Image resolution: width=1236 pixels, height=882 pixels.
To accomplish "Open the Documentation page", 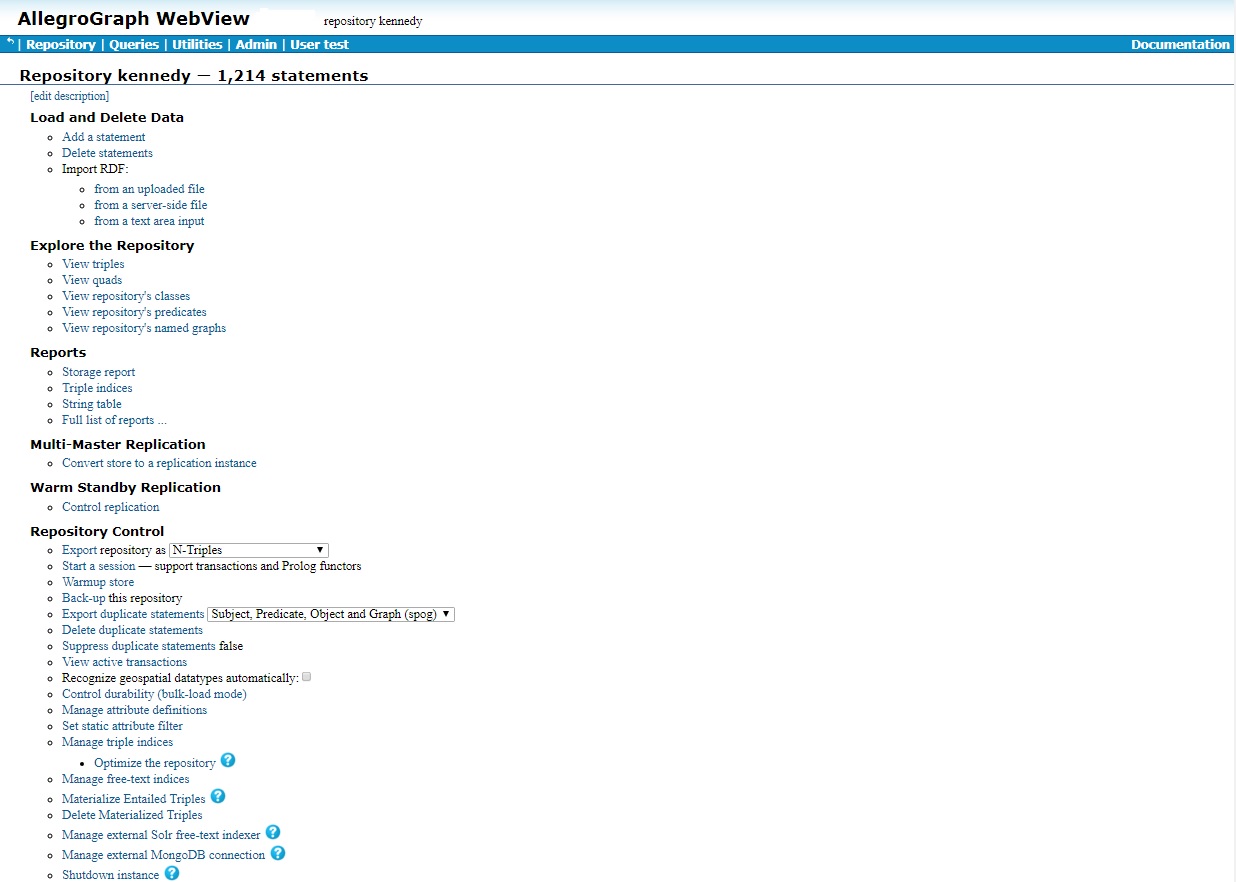I will click(1180, 44).
